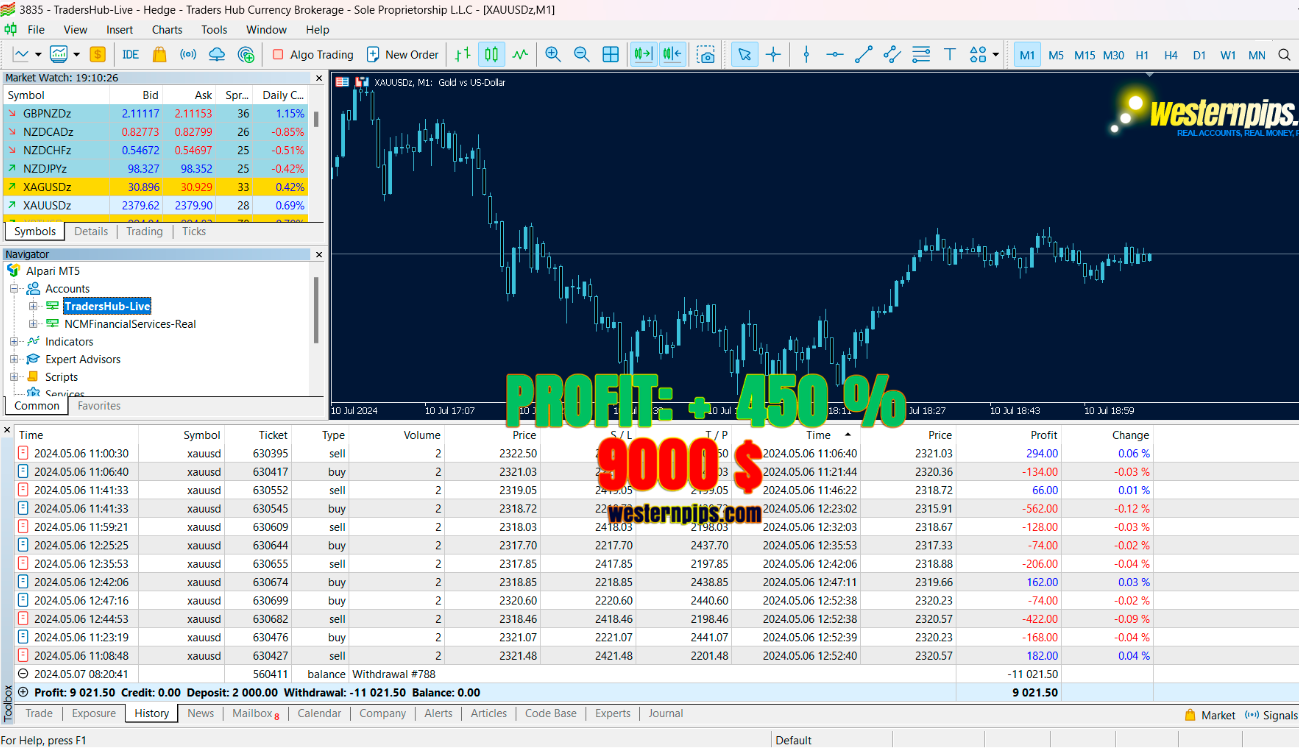Click the dollar-sign Trade icon
The height and width of the screenshot is (749, 1299).
click(x=97, y=54)
